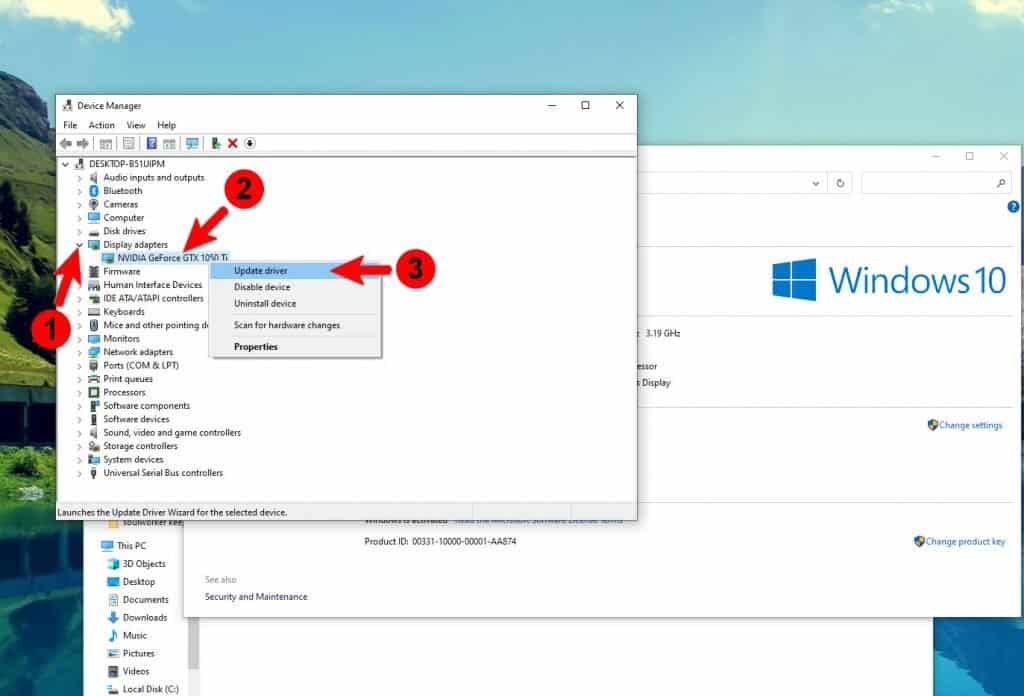
Task: Click the disable device down-arrow toolbar icon
Action: pyautogui.click(x=249, y=144)
